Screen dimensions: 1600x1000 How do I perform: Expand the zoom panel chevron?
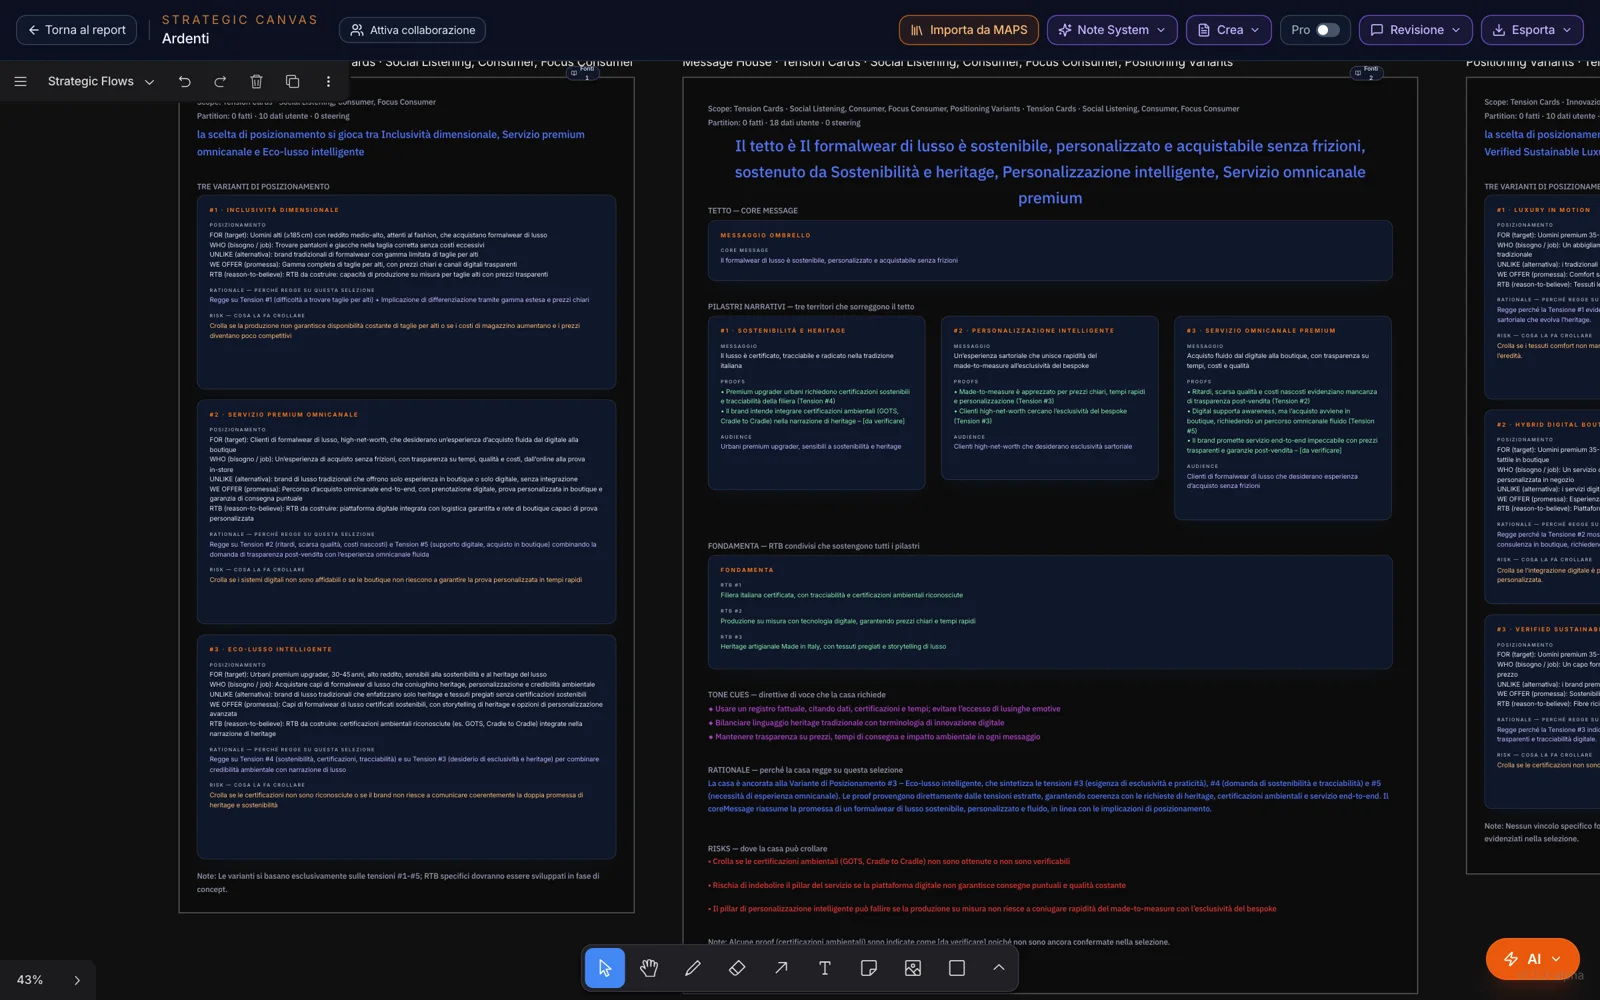77,980
